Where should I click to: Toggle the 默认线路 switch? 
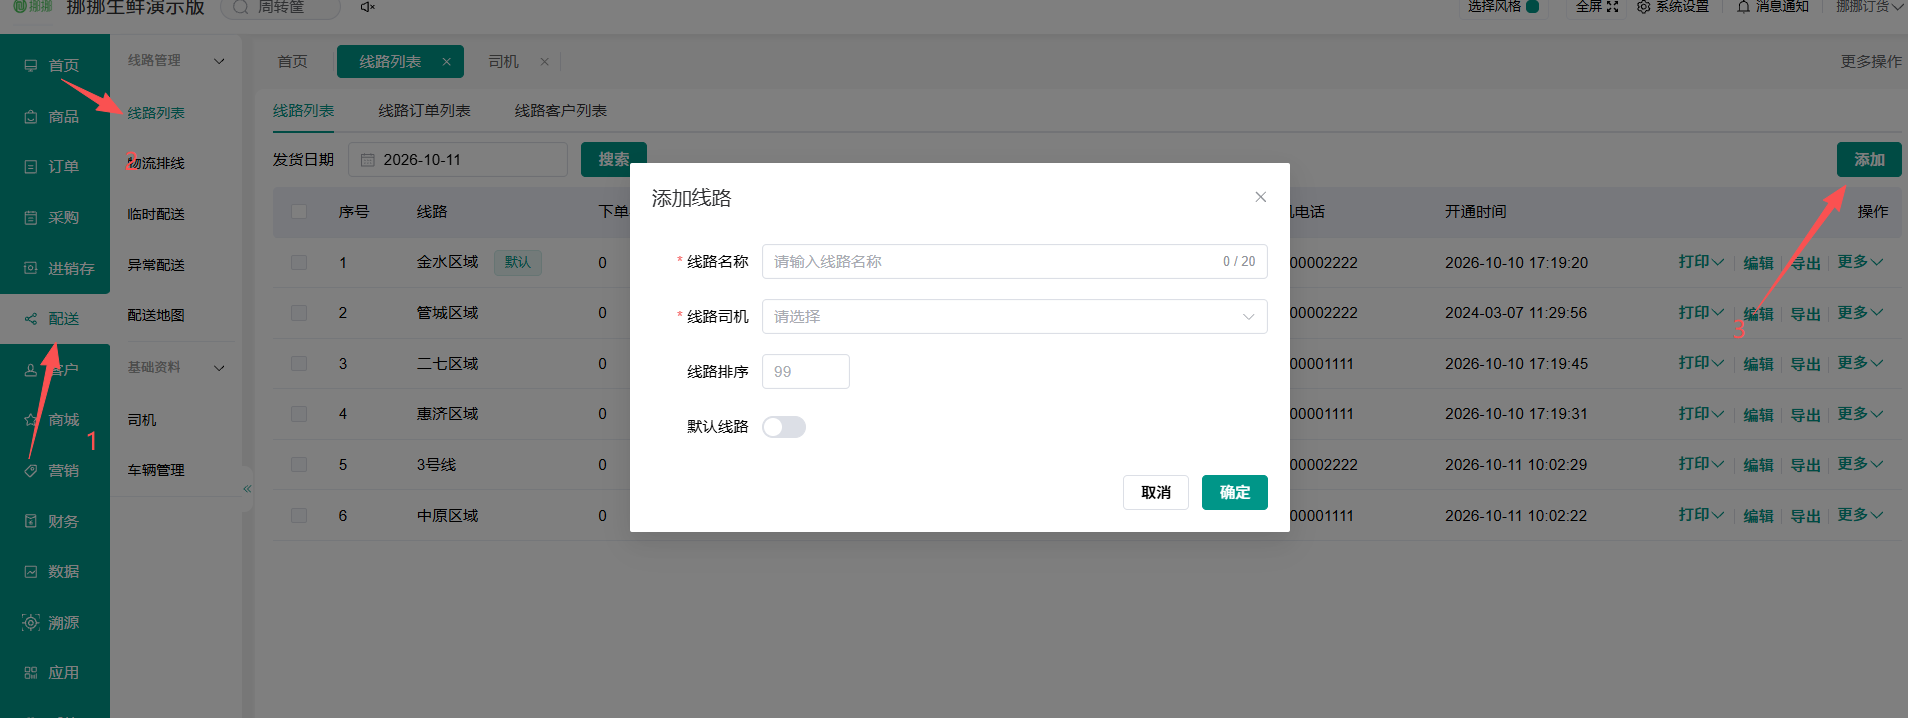click(784, 427)
